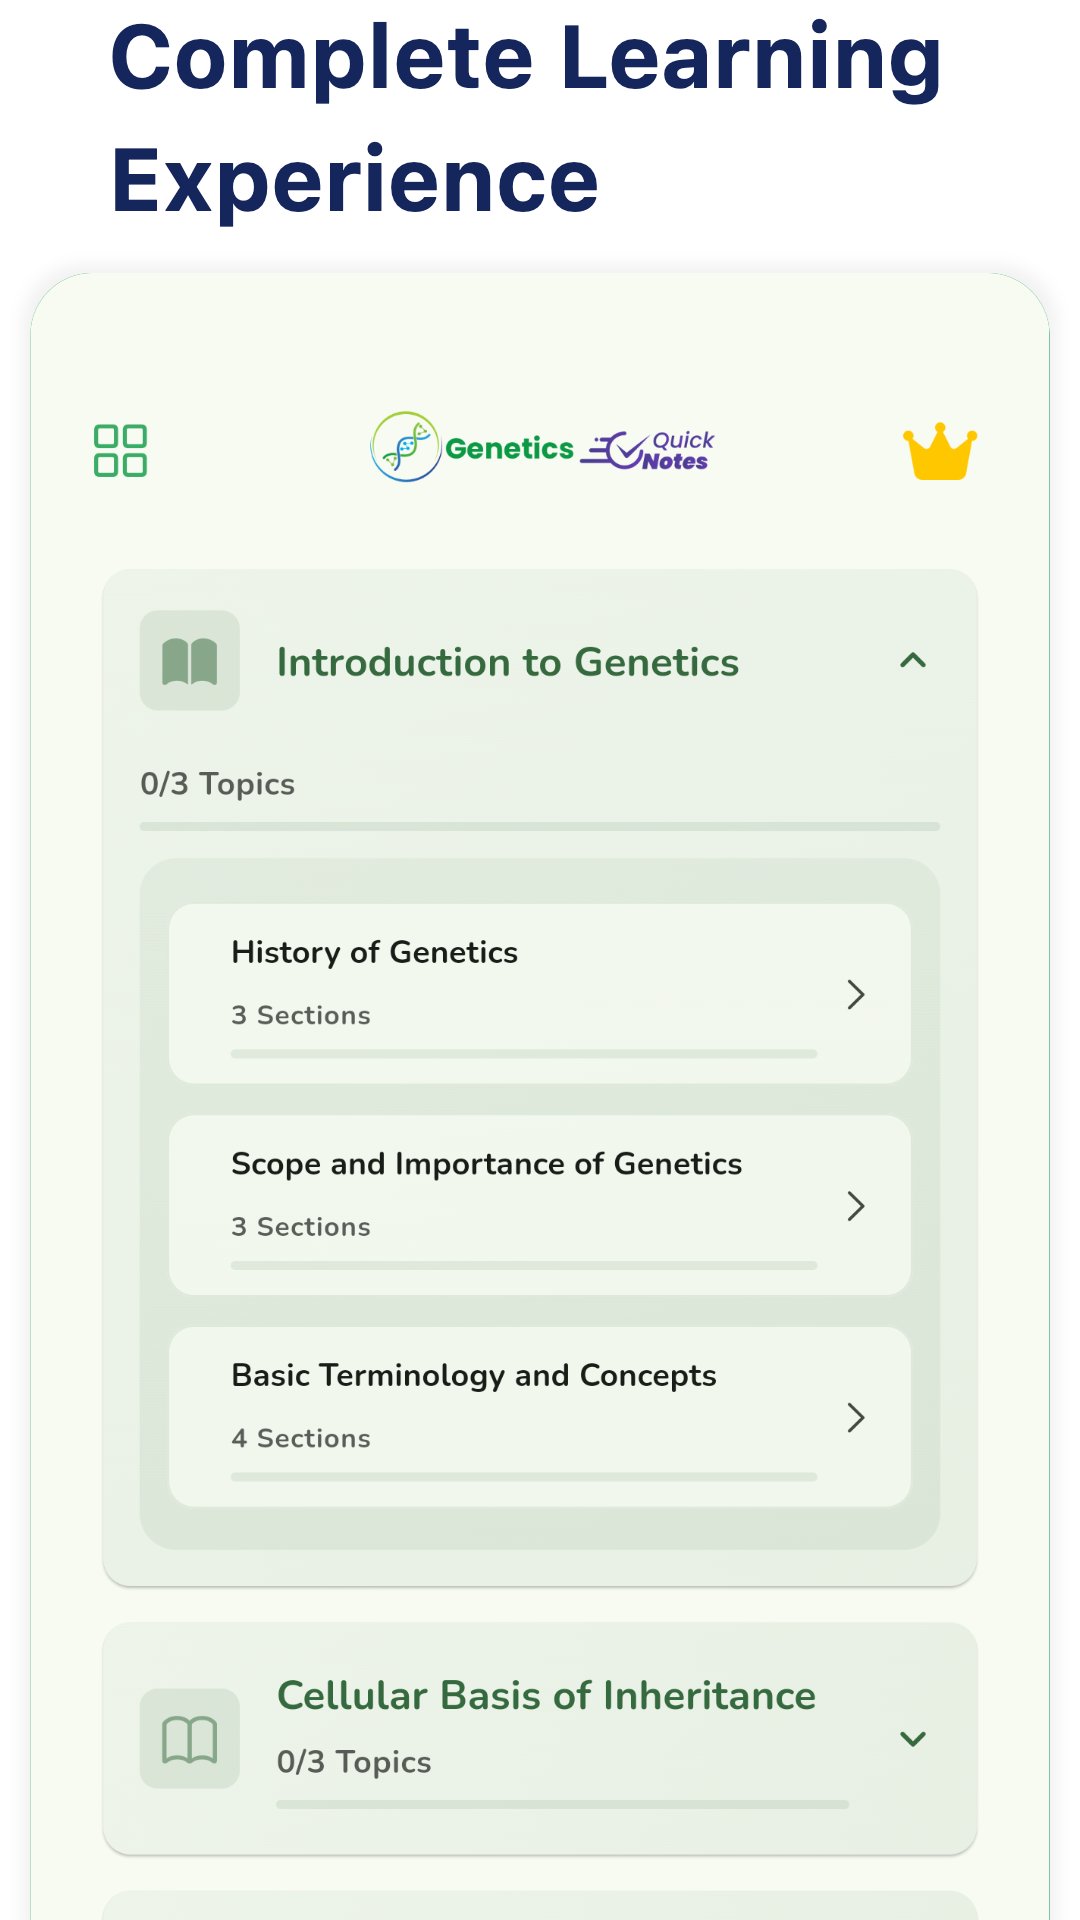1080x1920 pixels.
Task: Tap the Introduction to Genetics header text
Action: click(x=508, y=661)
